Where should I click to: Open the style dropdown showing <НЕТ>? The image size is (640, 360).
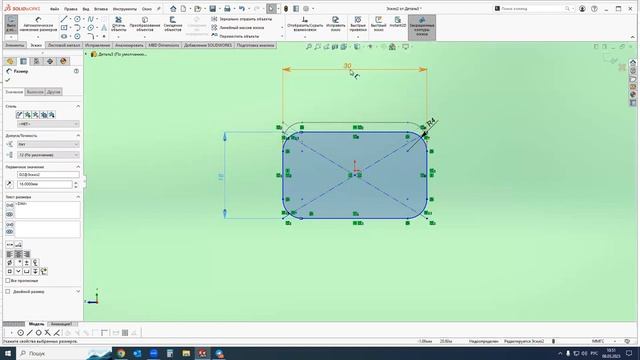[x=48, y=124]
